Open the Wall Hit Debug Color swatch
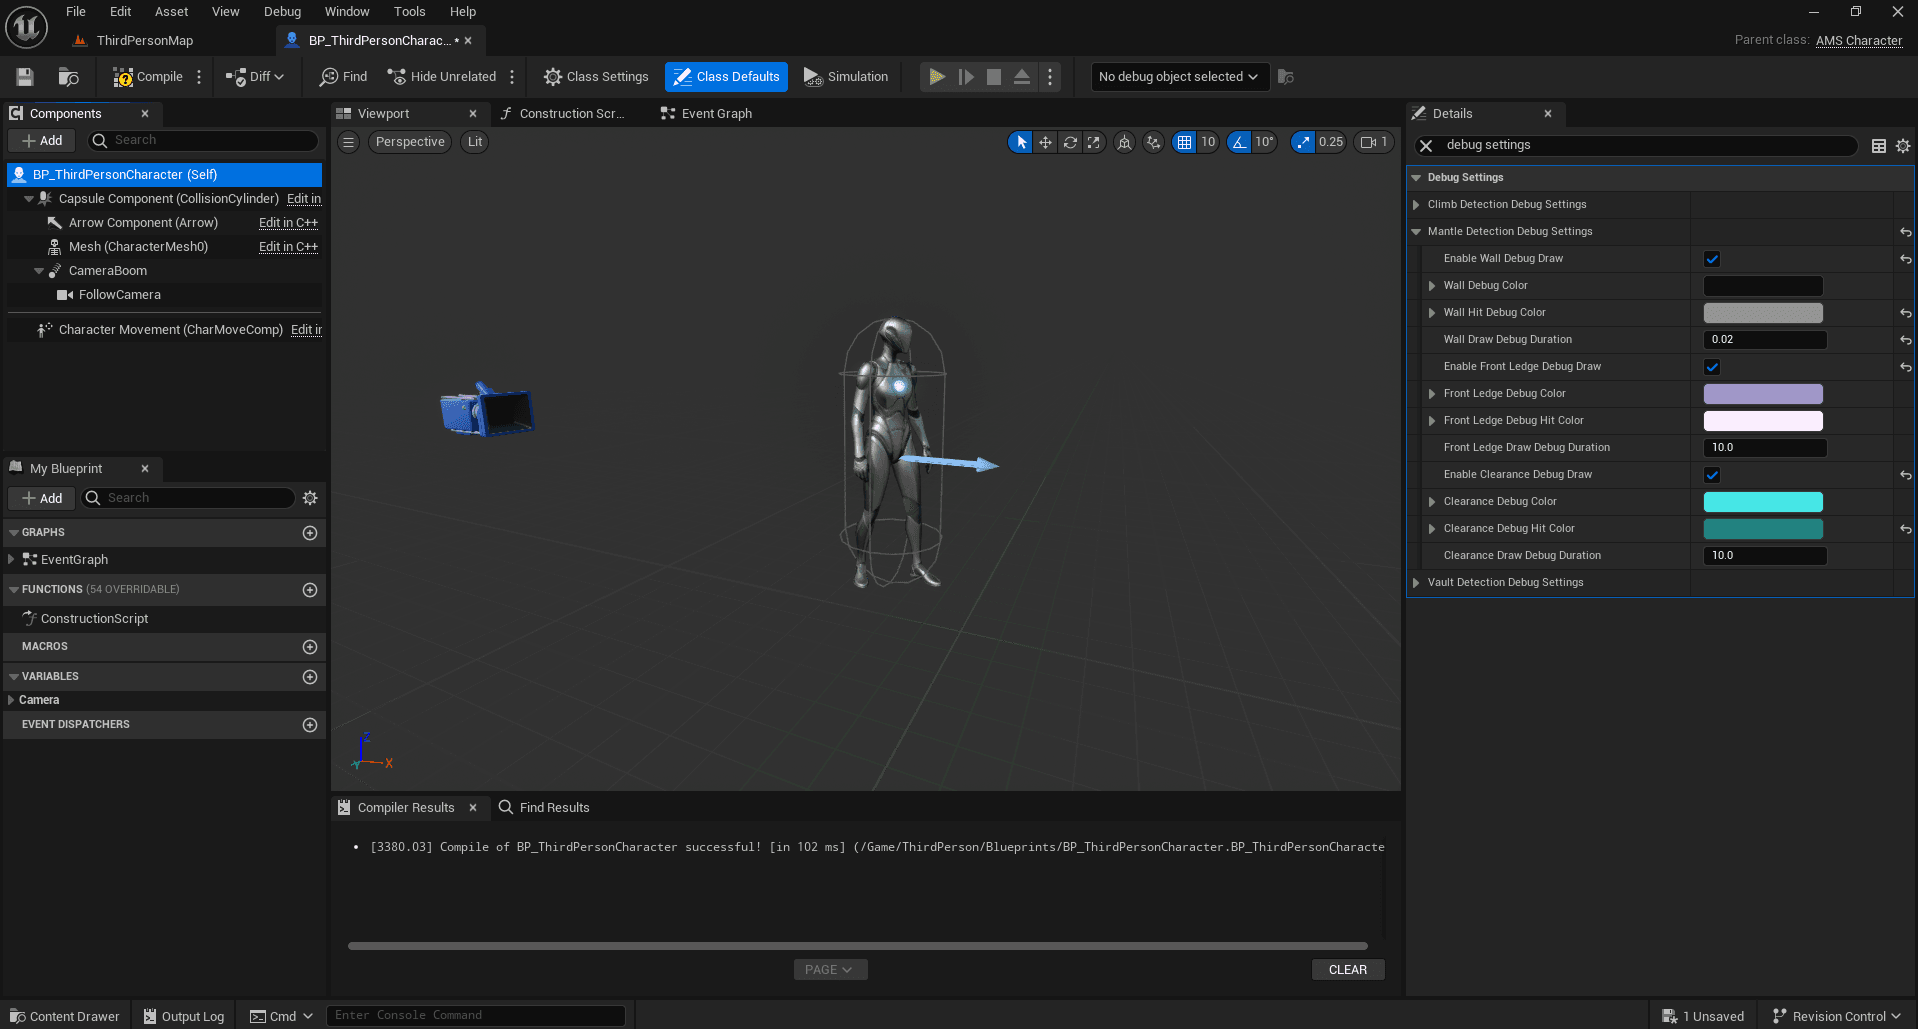 (x=1763, y=313)
